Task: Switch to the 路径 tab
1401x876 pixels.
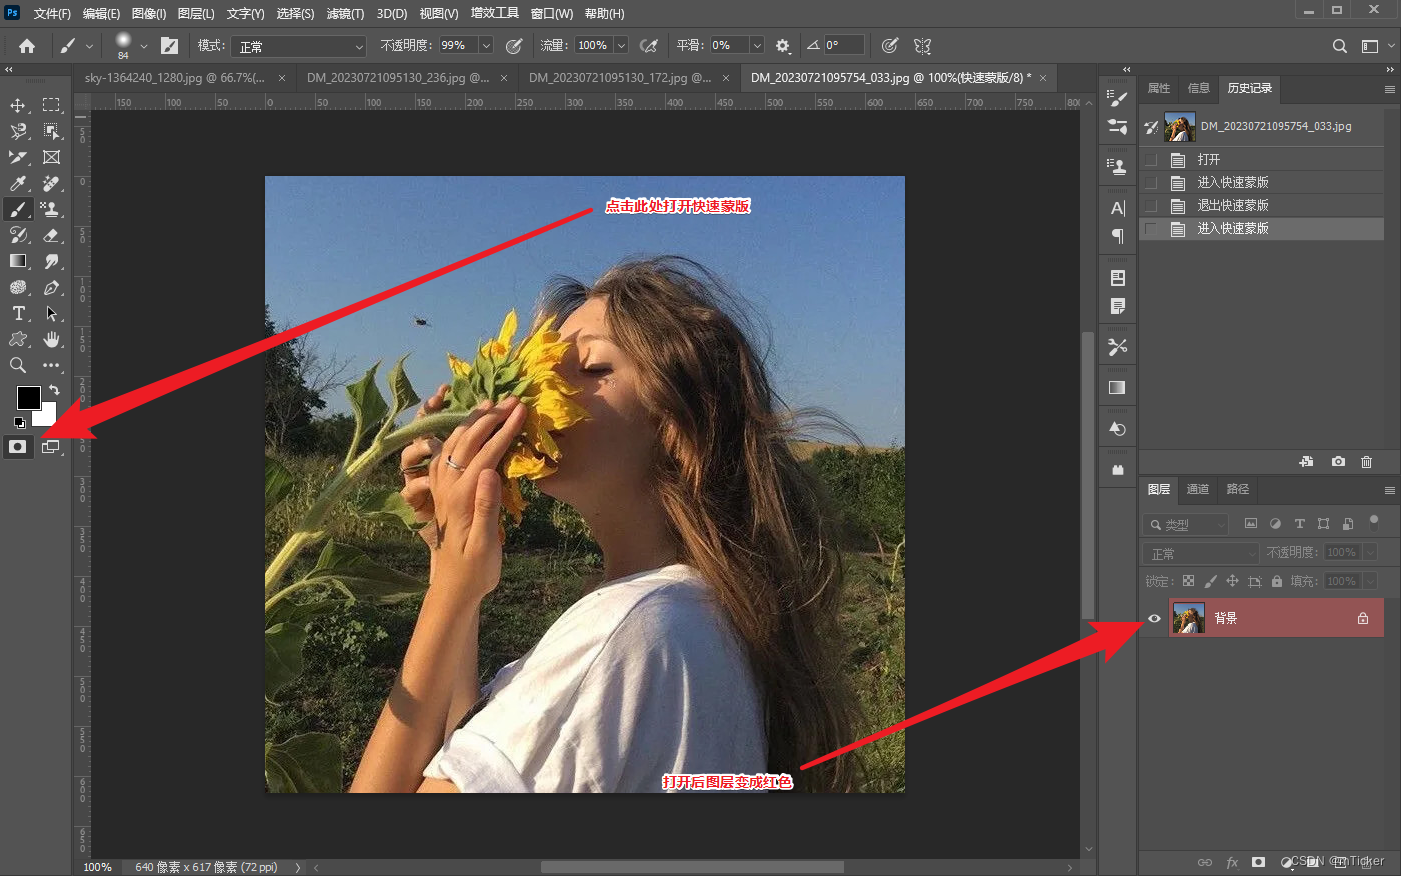Action: click(1238, 489)
